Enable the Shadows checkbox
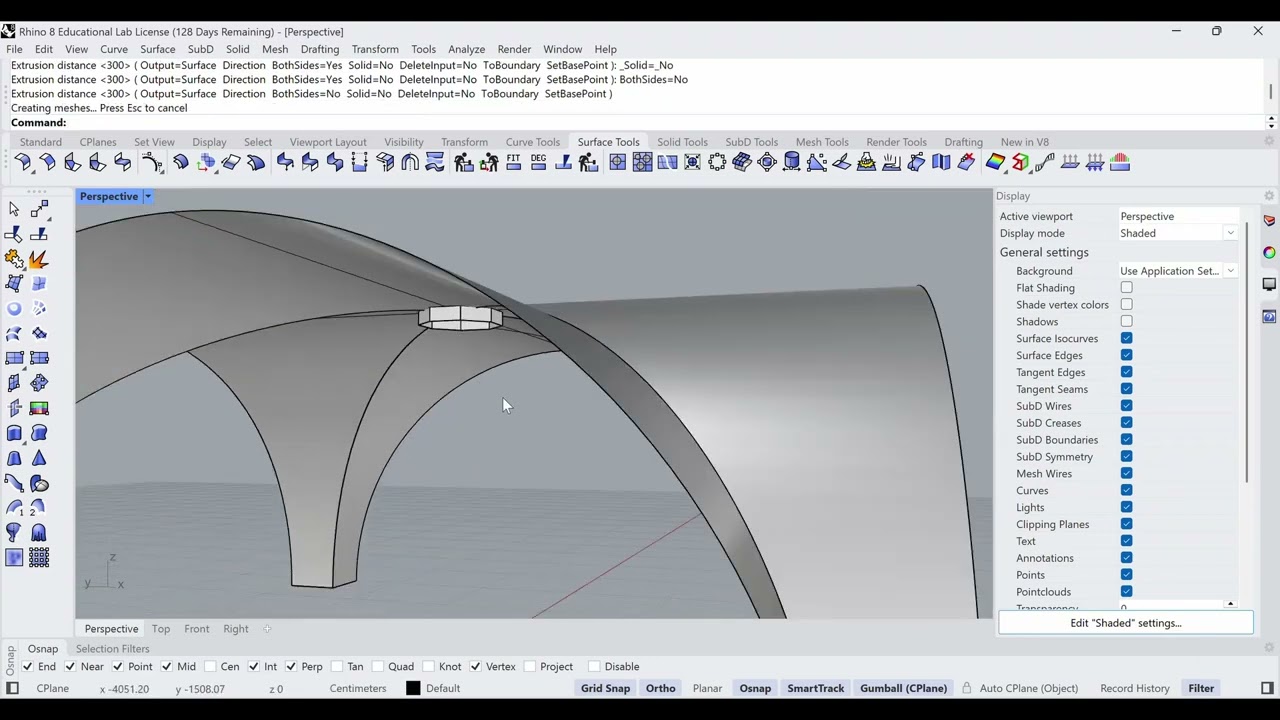 pyautogui.click(x=1126, y=321)
